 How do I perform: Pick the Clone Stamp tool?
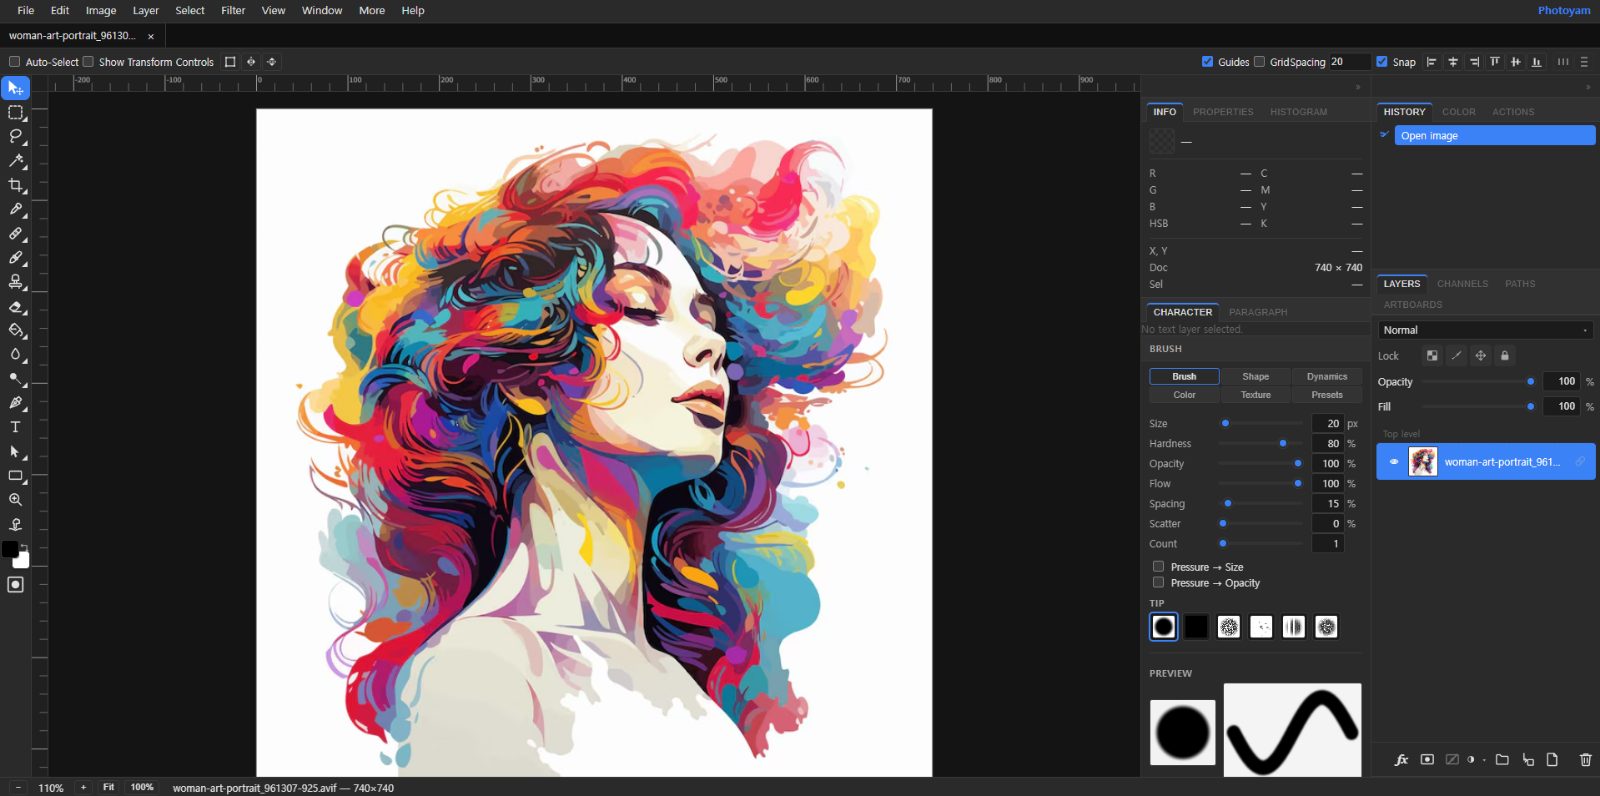[x=15, y=282]
